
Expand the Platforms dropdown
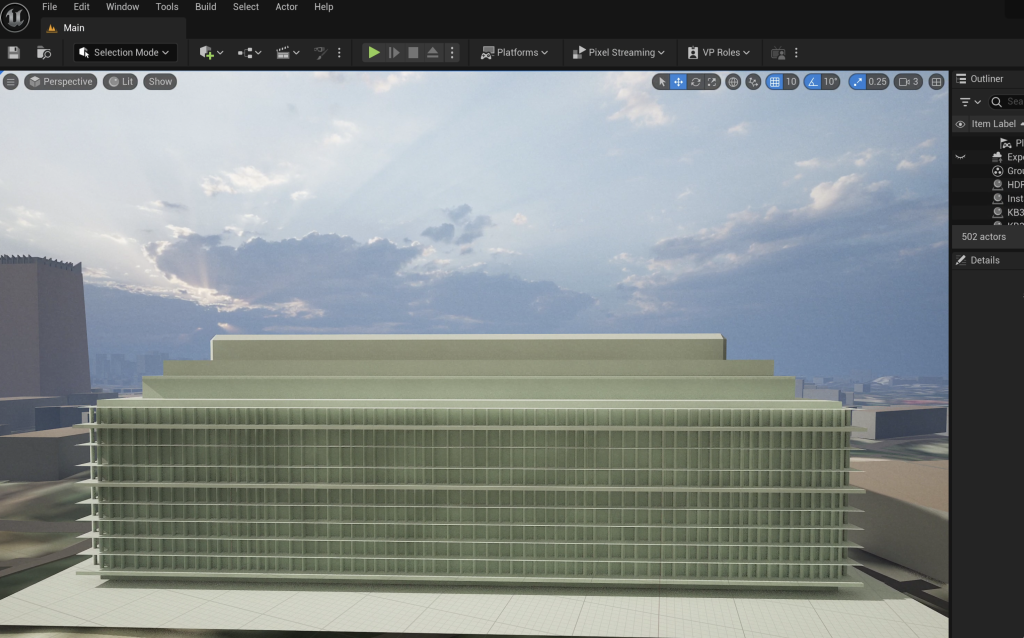pos(515,52)
